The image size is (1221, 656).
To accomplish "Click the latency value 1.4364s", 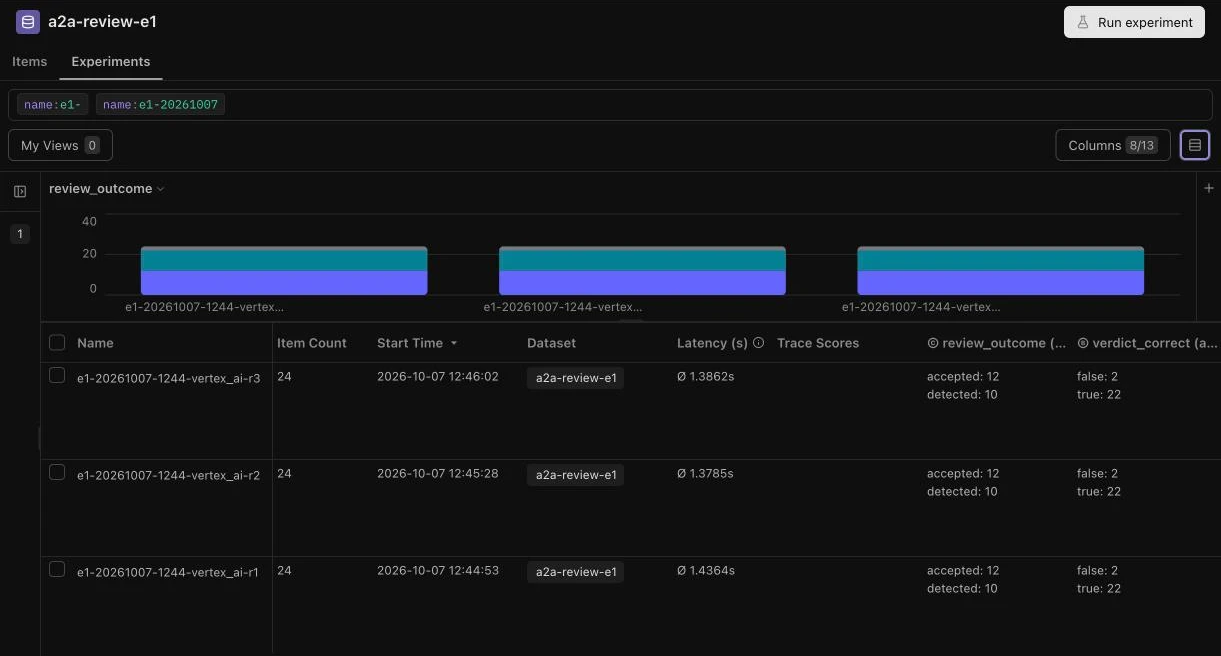I will (706, 570).
